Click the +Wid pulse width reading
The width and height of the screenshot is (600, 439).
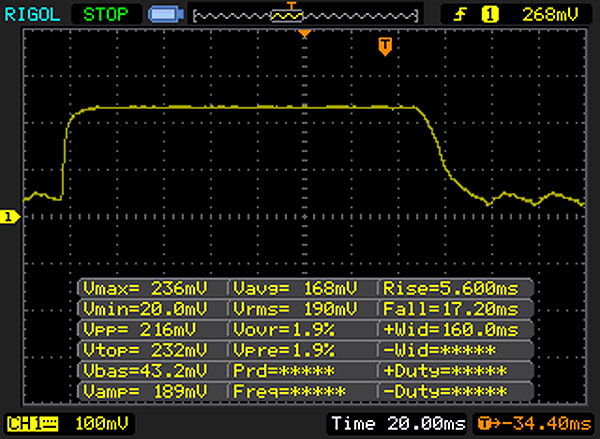point(451,329)
